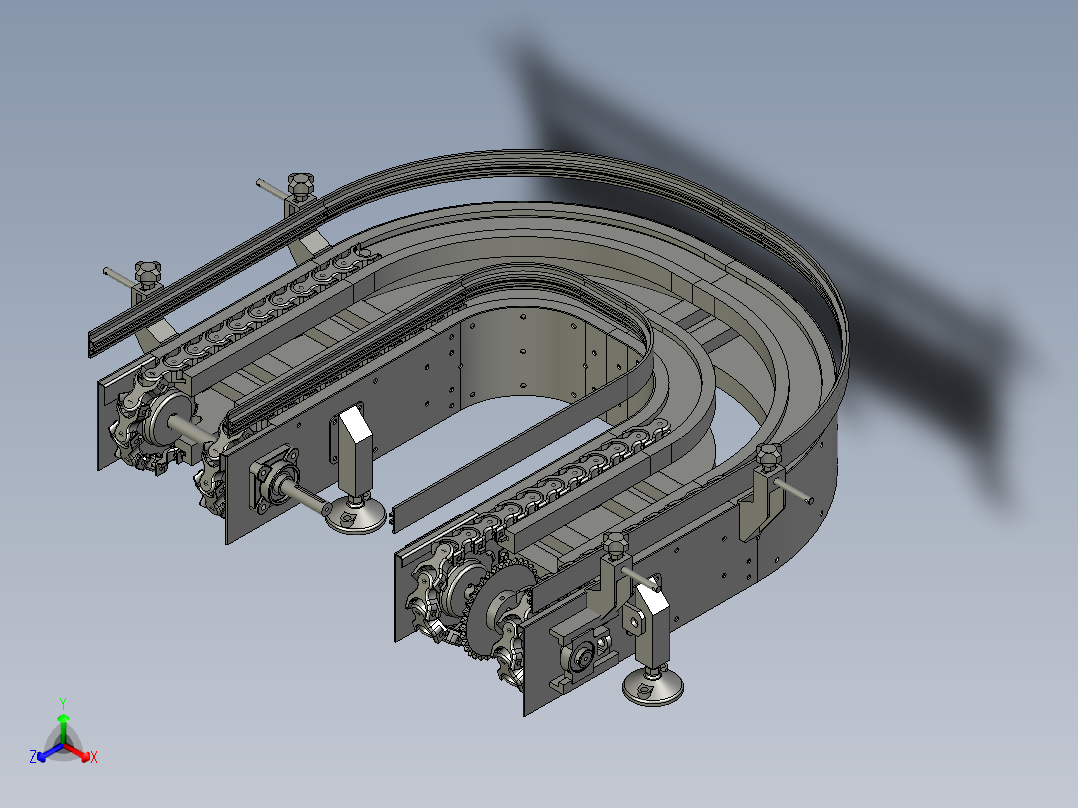The height and width of the screenshot is (808, 1078).
Task: Select the curved inner wall panel with bolt holes
Action: tap(522, 354)
